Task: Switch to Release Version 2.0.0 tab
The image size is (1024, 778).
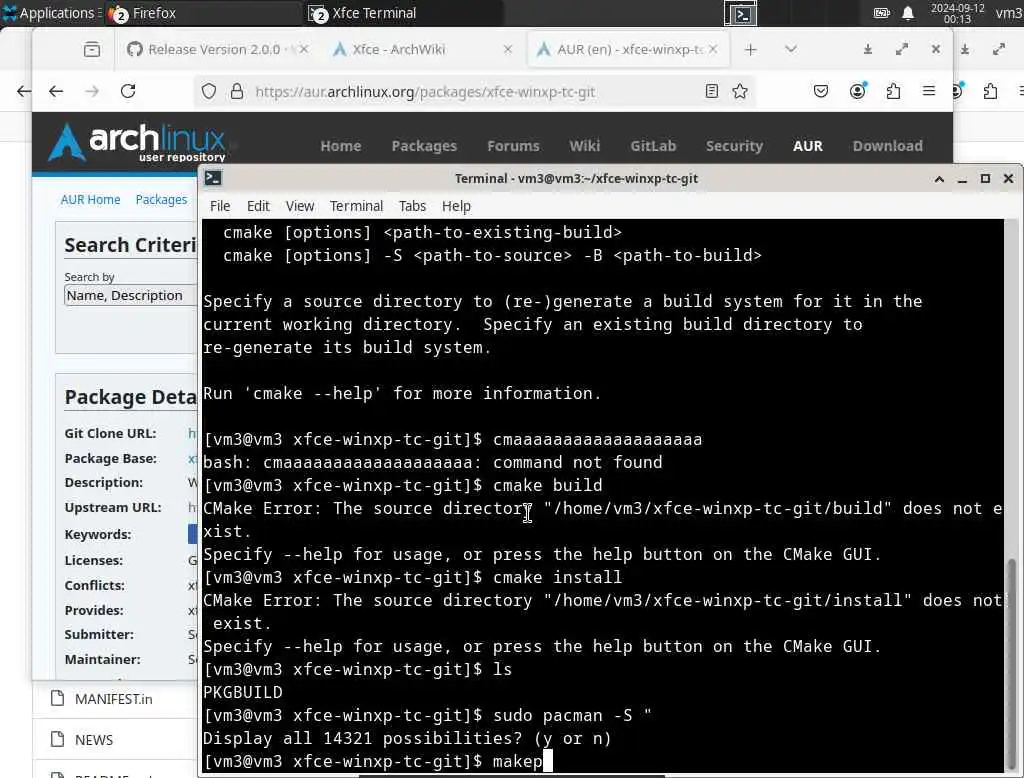Action: pos(217,49)
